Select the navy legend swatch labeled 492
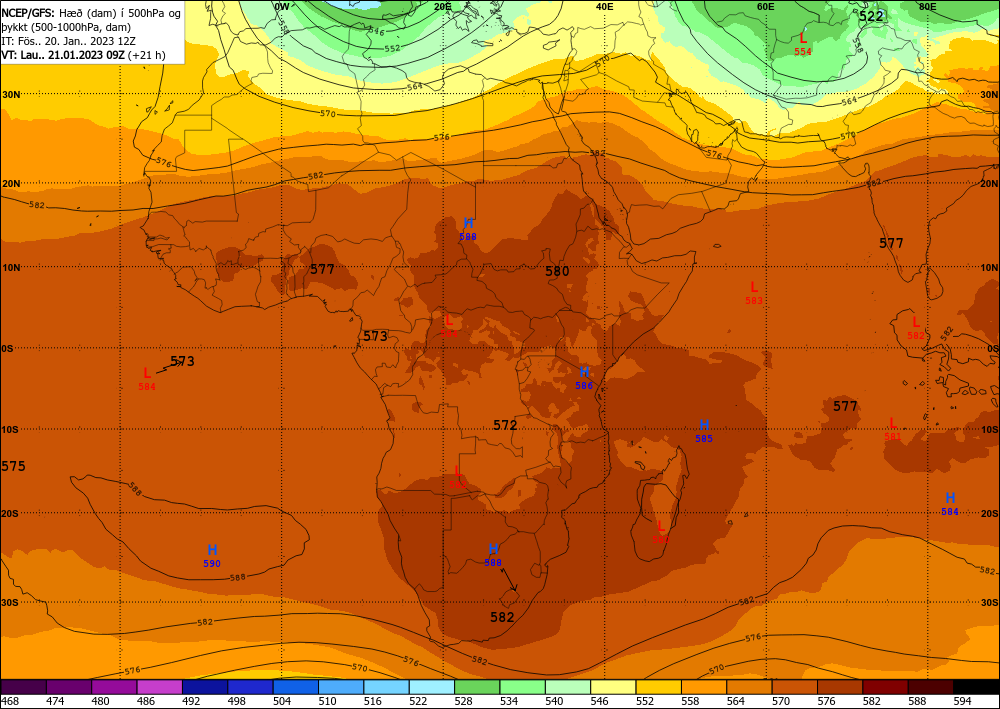 (x=205, y=687)
